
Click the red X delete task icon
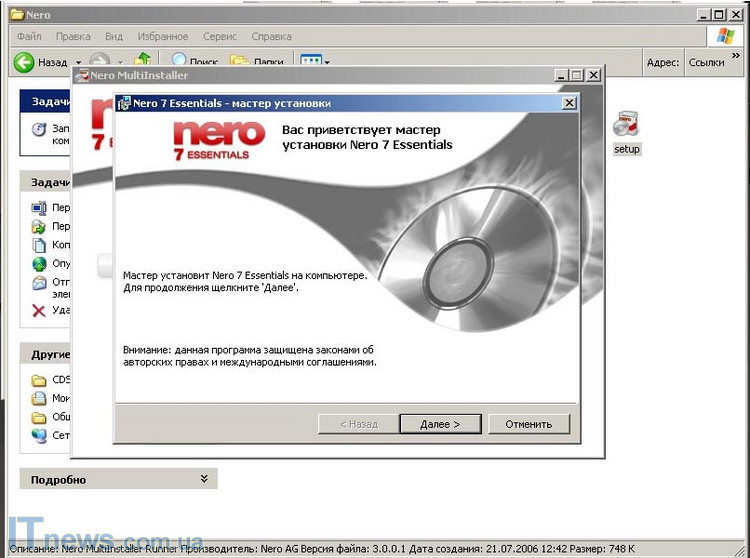[x=39, y=310]
